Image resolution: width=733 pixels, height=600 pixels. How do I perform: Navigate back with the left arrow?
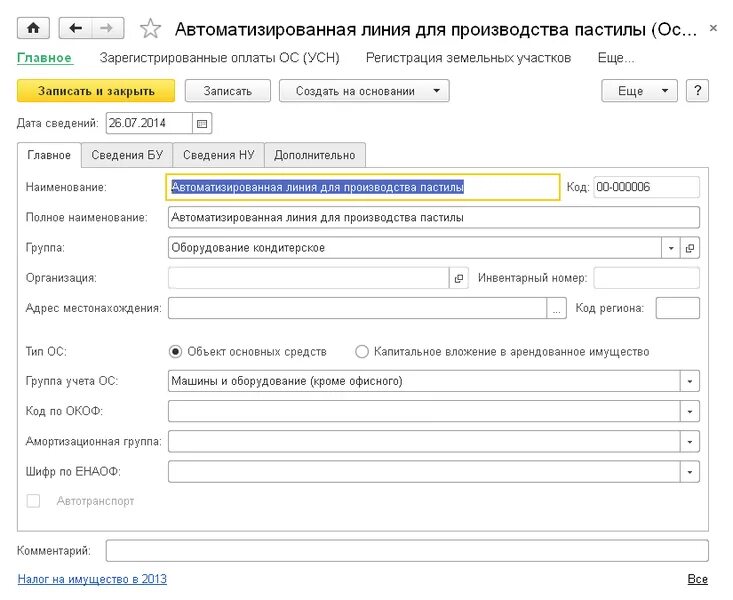75,28
